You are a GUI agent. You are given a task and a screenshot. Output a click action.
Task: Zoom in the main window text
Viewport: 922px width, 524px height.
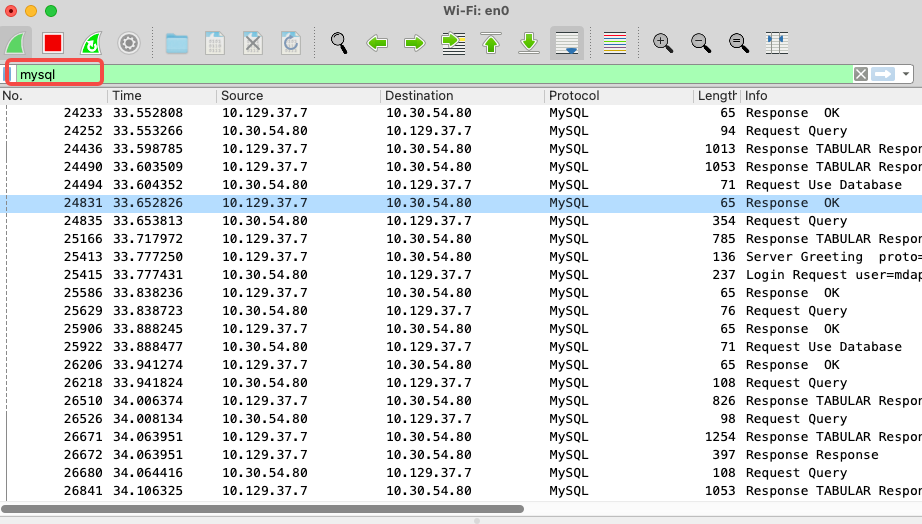point(663,43)
